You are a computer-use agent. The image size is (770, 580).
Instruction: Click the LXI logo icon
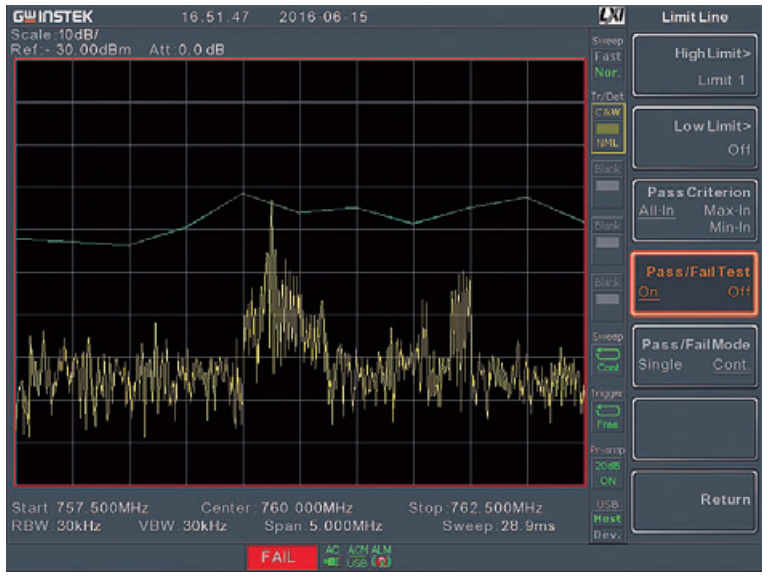point(611,16)
